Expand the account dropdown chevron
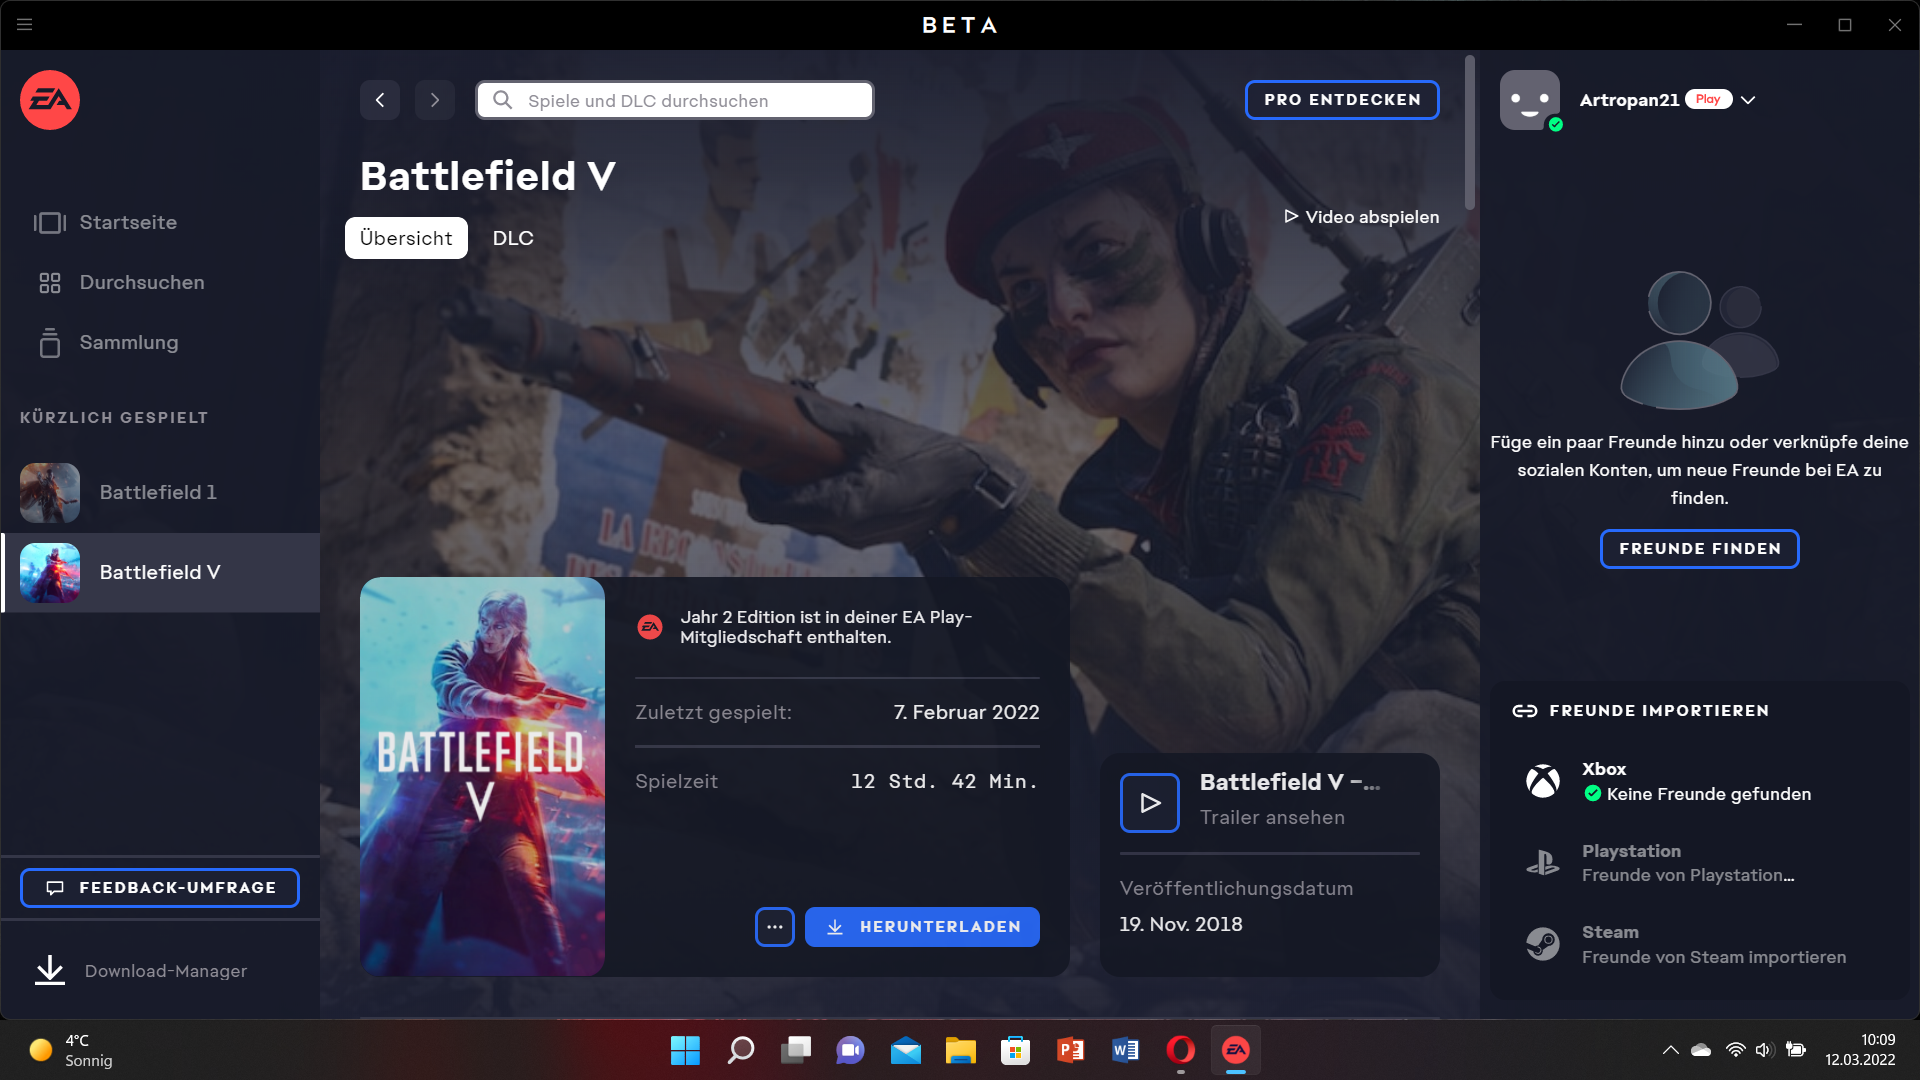 point(1748,100)
